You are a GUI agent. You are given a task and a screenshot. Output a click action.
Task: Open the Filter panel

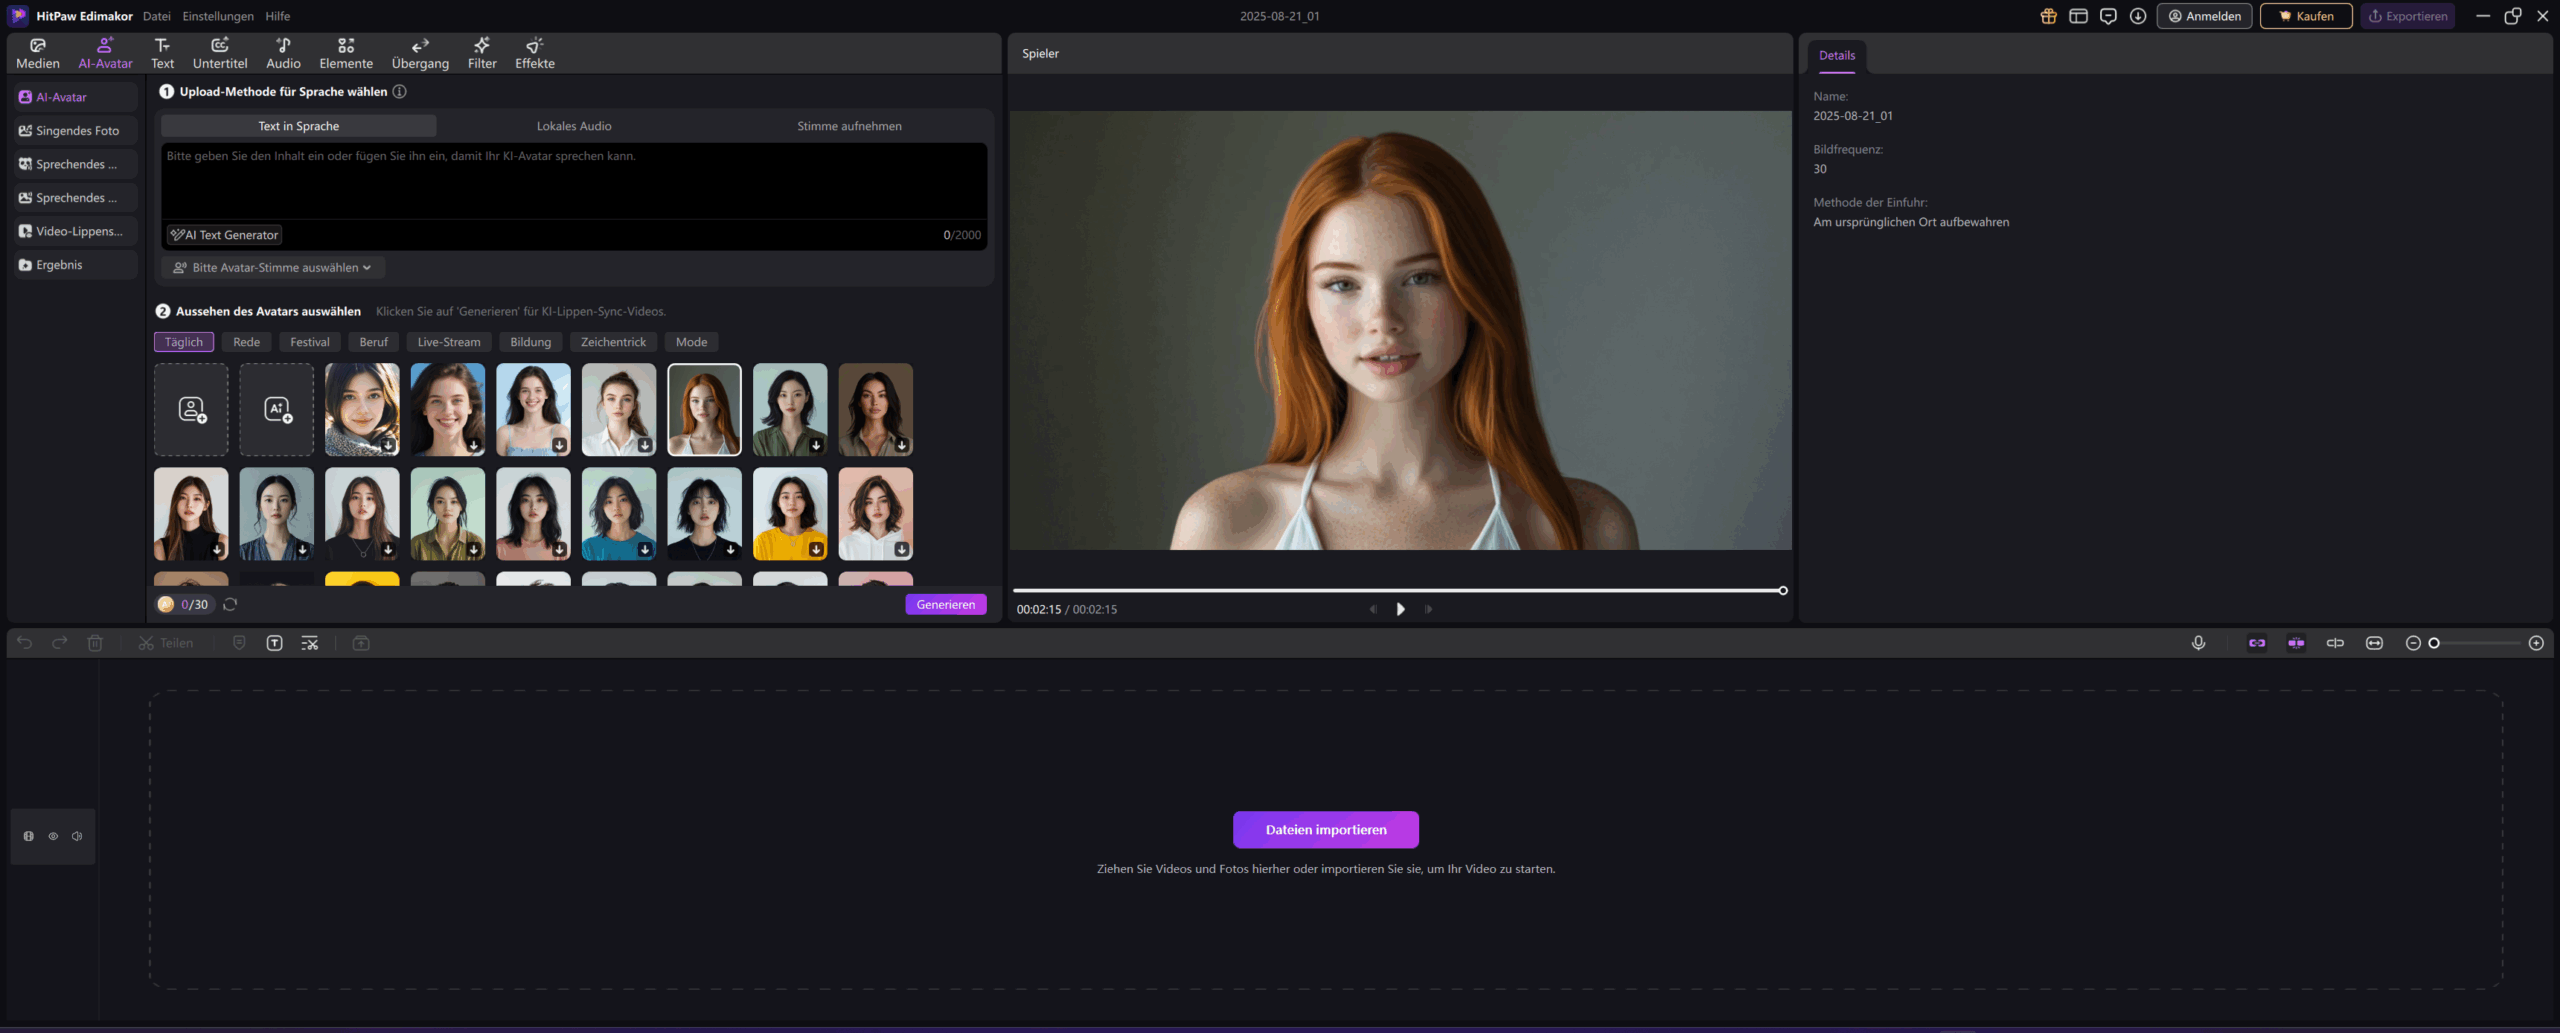click(x=482, y=53)
